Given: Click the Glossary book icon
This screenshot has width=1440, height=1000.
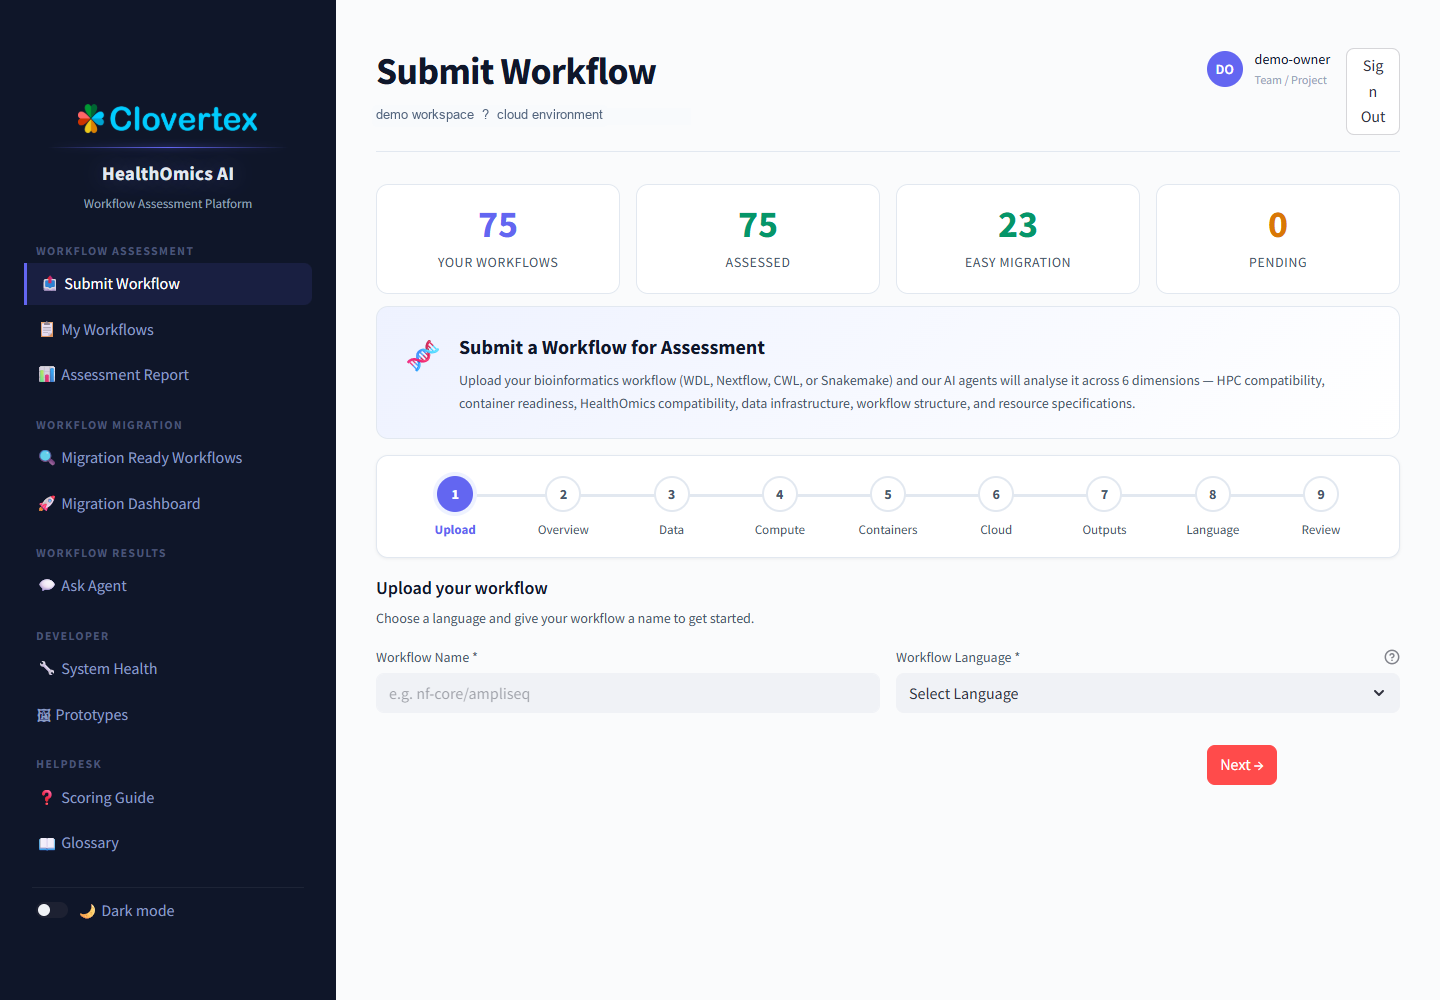Looking at the screenshot, I should (x=46, y=843).
